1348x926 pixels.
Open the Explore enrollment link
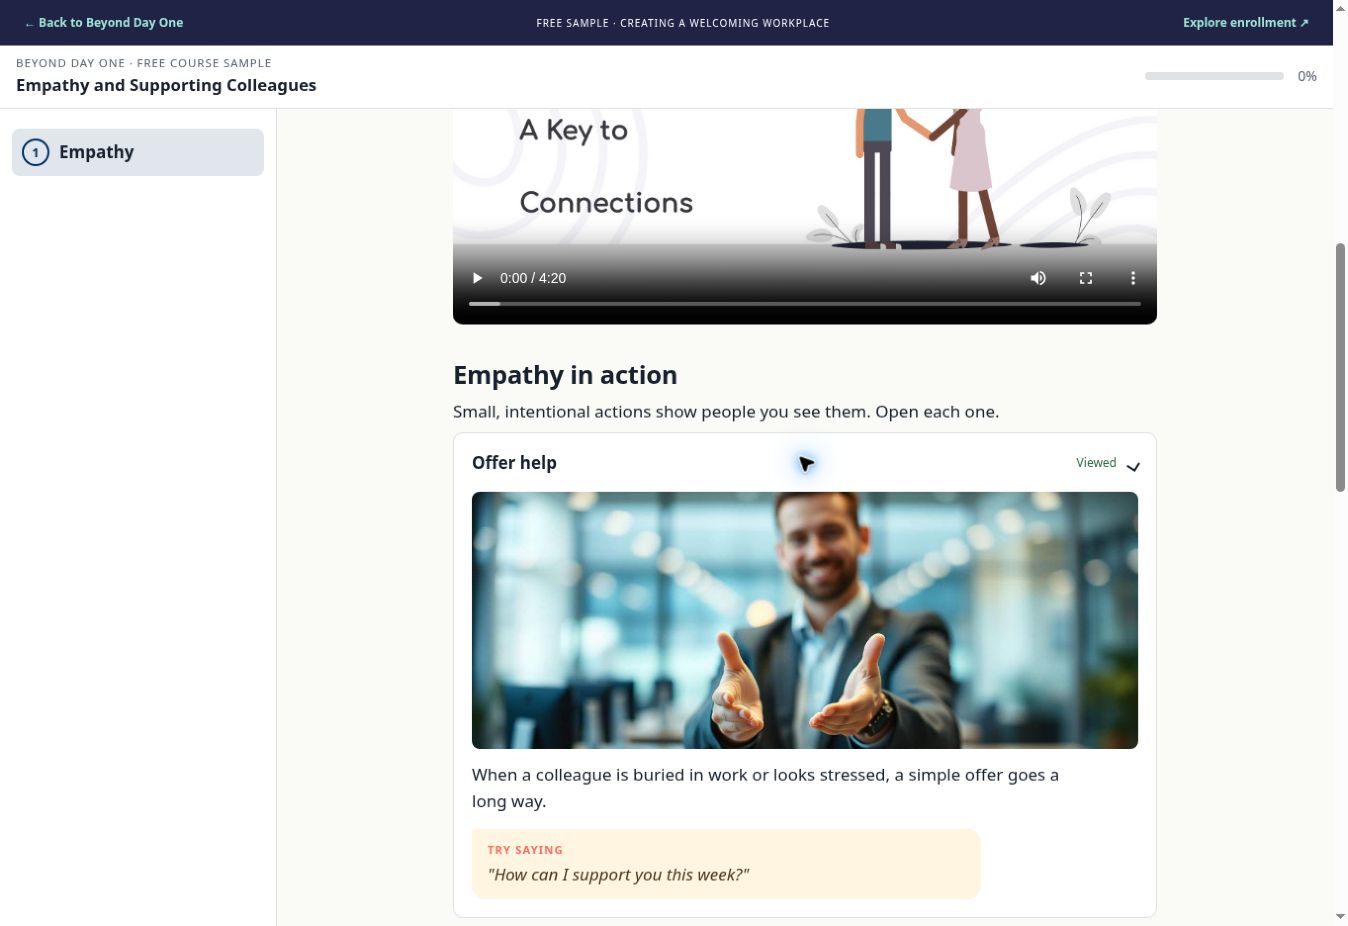point(1245,22)
